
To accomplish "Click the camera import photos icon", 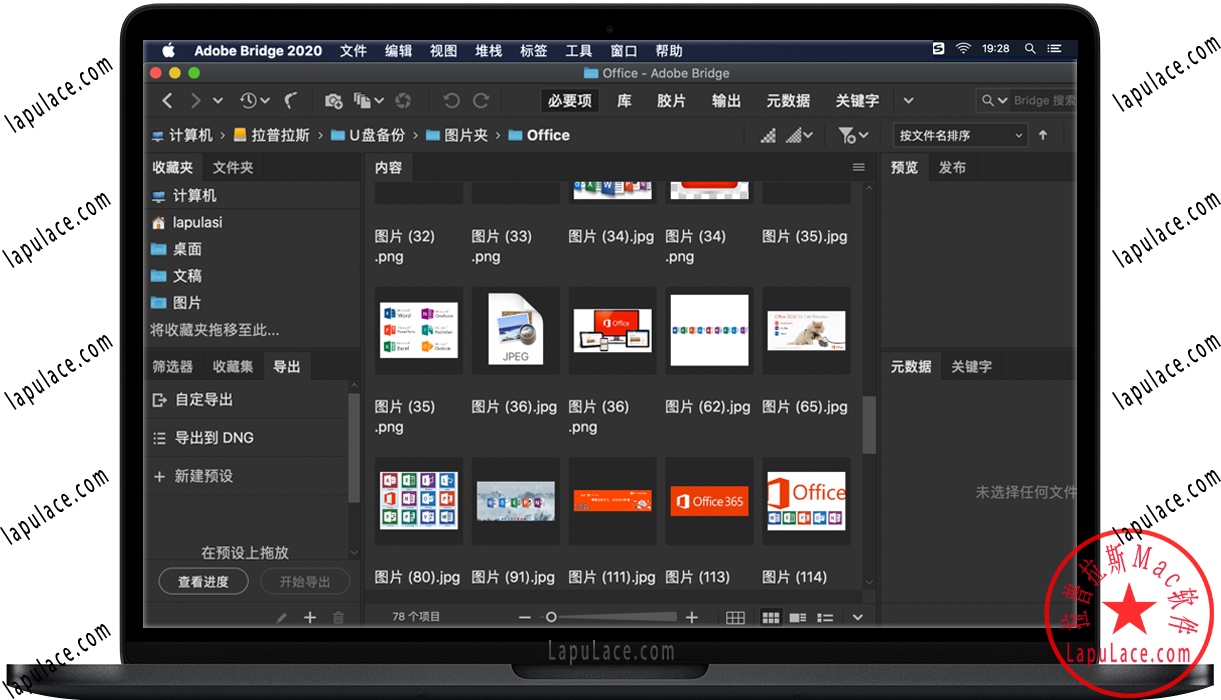I will pyautogui.click(x=333, y=100).
